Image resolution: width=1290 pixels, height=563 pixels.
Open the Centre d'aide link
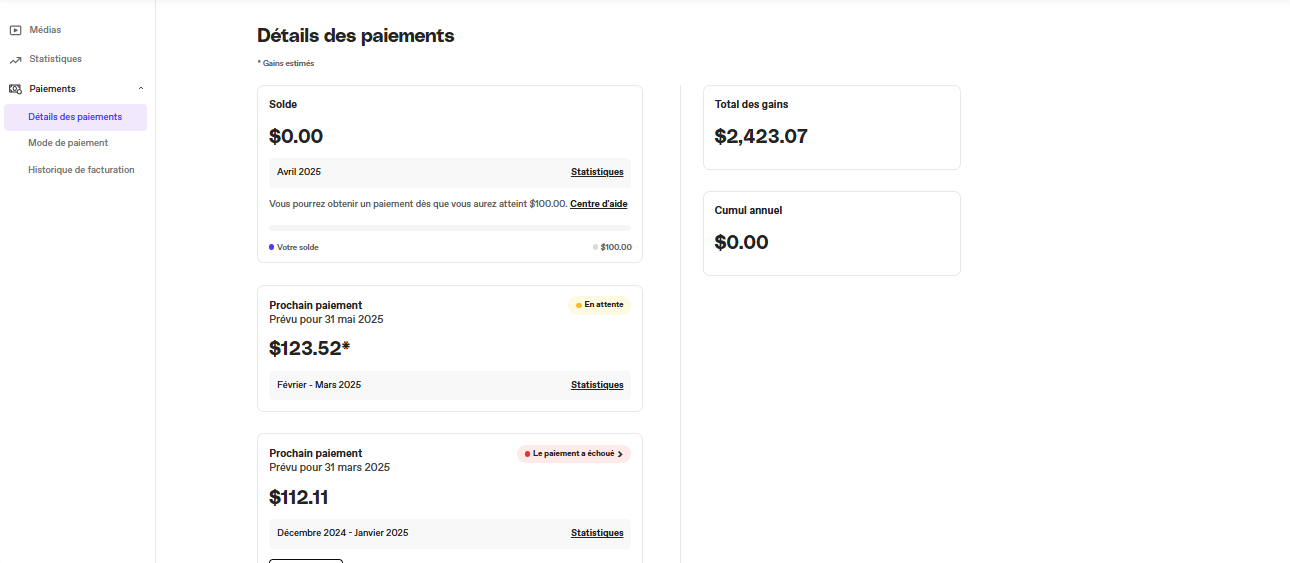tap(599, 204)
